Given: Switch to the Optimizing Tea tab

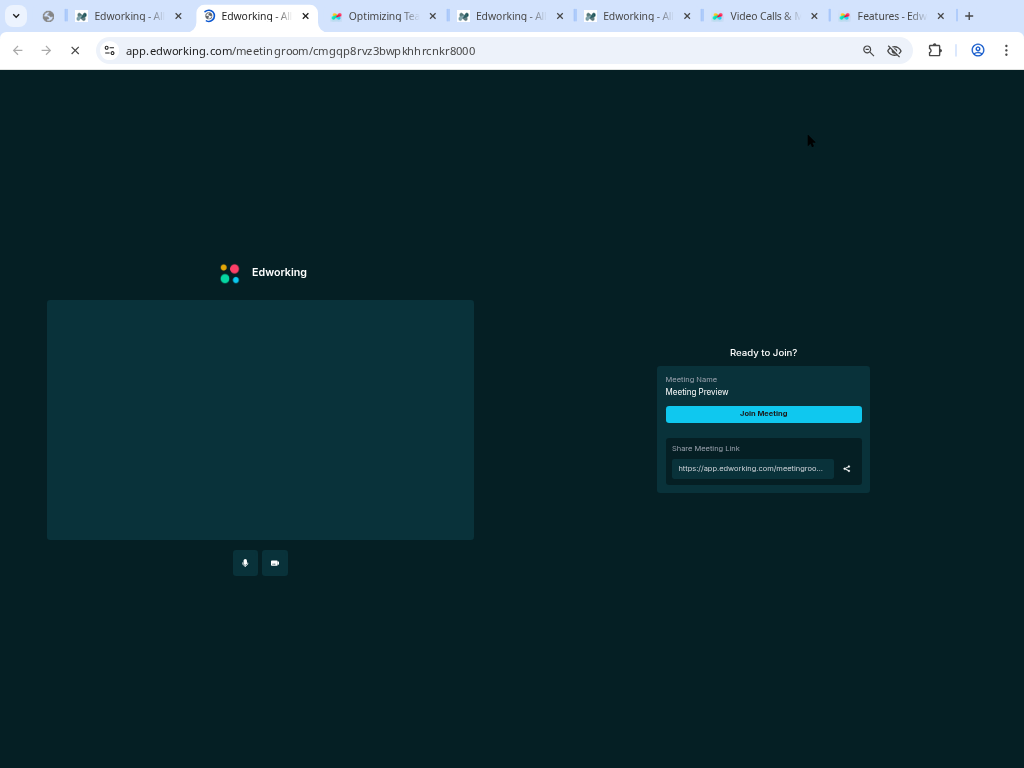Looking at the screenshot, I should (382, 16).
